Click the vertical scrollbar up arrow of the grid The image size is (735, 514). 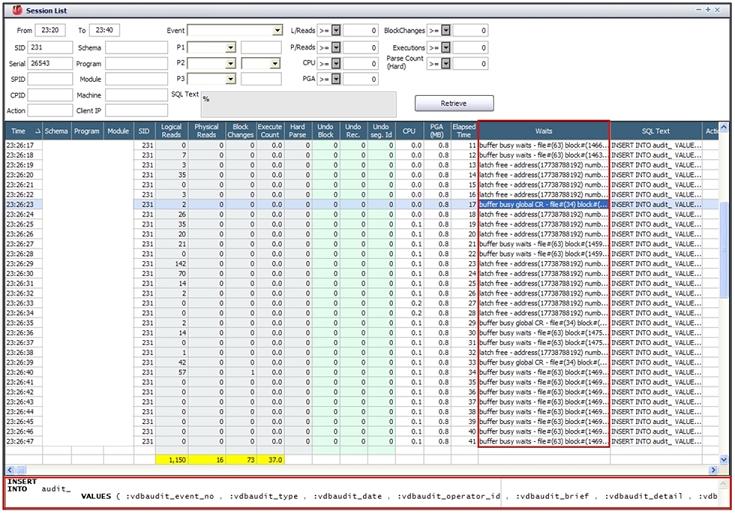click(x=723, y=127)
